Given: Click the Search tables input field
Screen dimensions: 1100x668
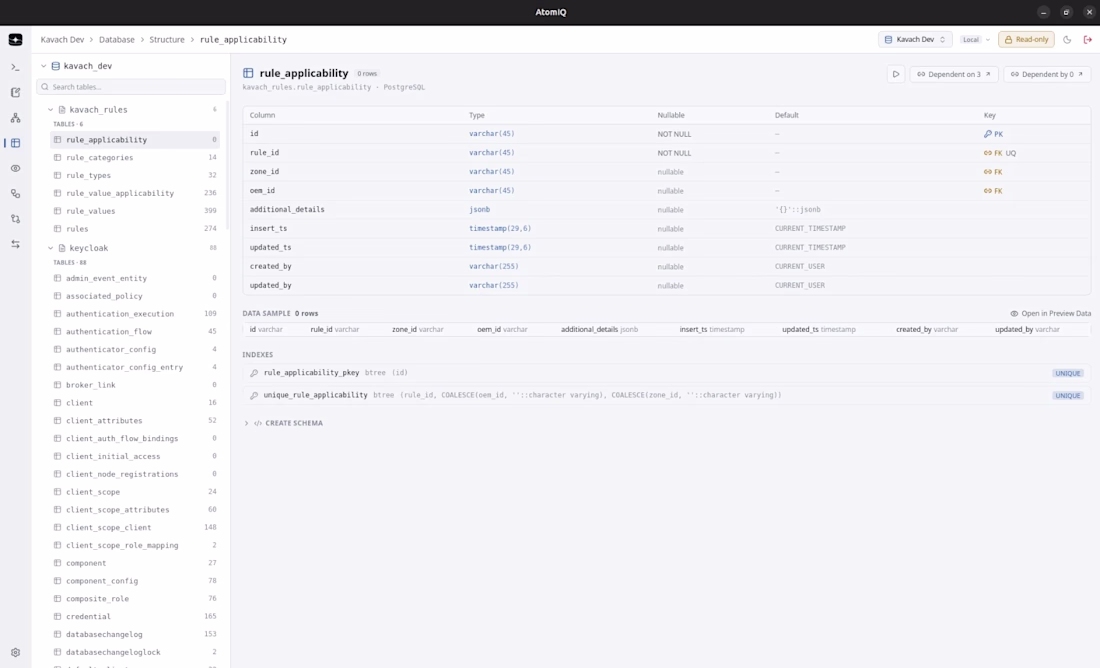Looking at the screenshot, I should [x=131, y=87].
